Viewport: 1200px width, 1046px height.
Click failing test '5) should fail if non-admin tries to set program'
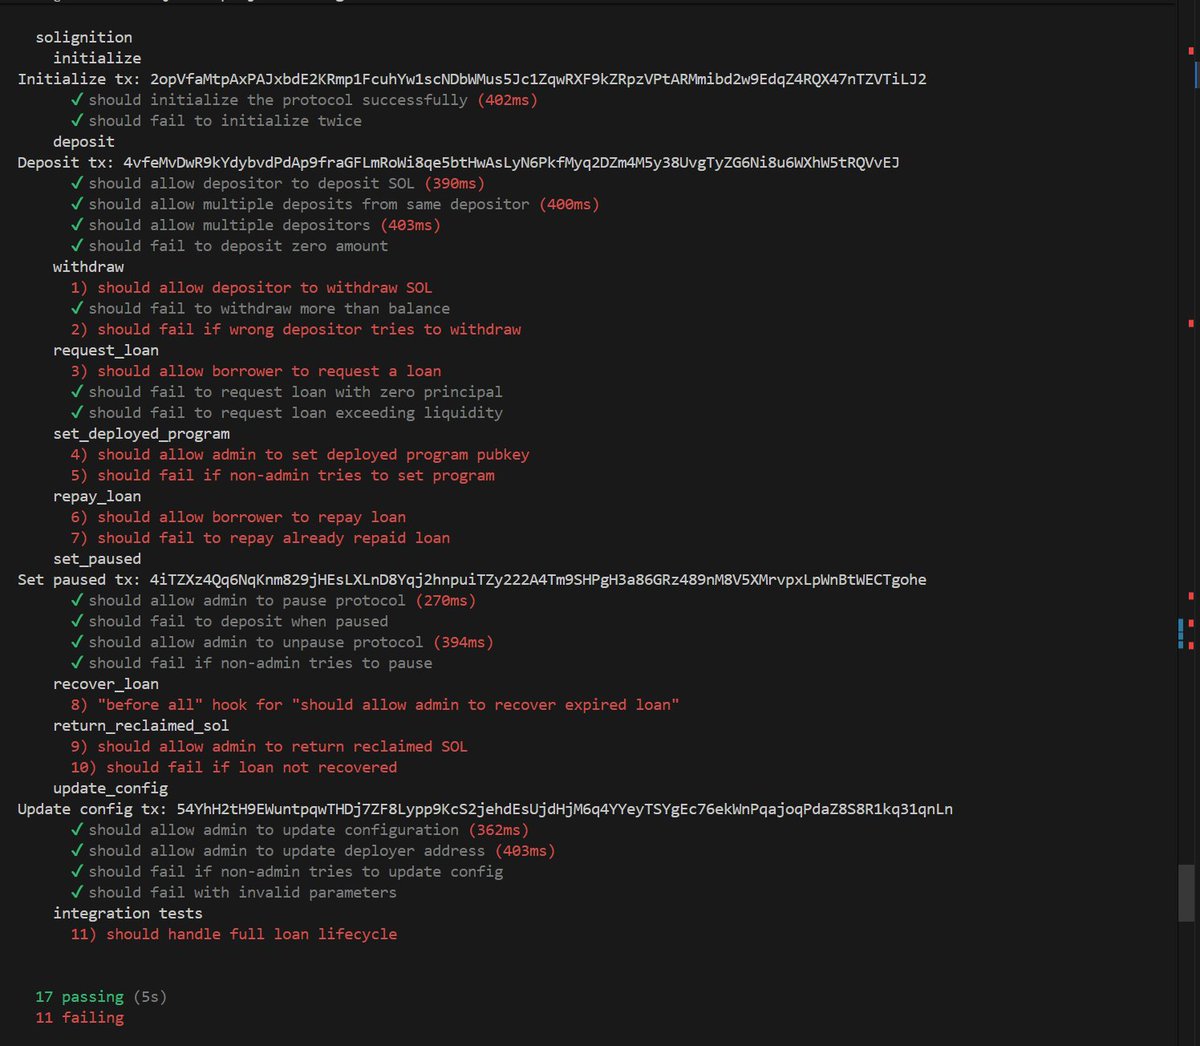click(x=283, y=475)
